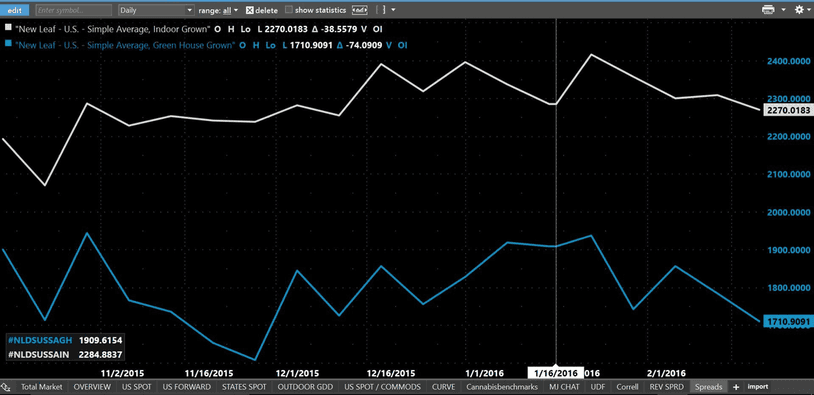Click the 12/16/2015 date axis label
The width and height of the screenshot is (814, 395).
tap(390, 373)
